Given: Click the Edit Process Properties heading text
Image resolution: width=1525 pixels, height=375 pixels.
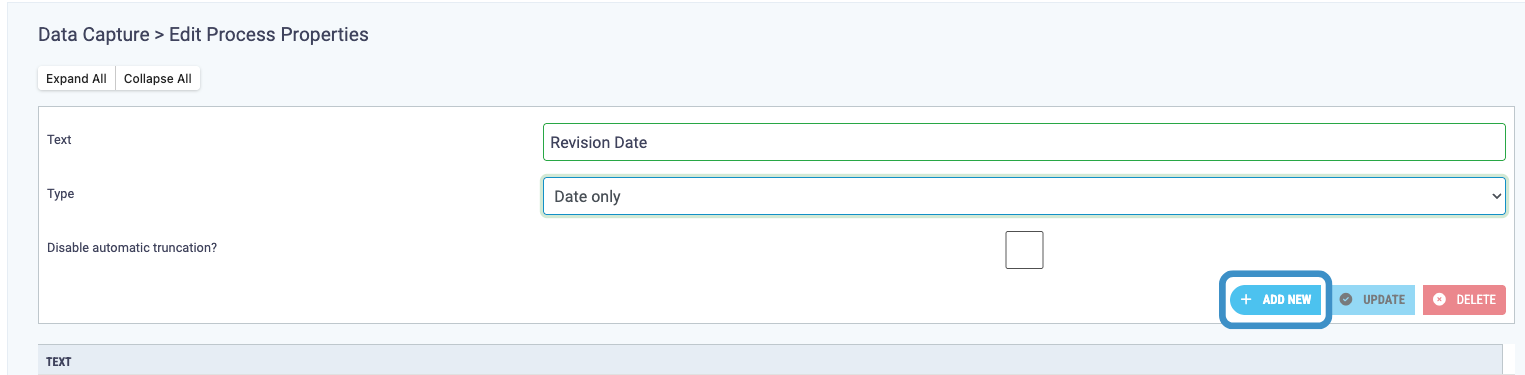Looking at the screenshot, I should click(x=269, y=35).
